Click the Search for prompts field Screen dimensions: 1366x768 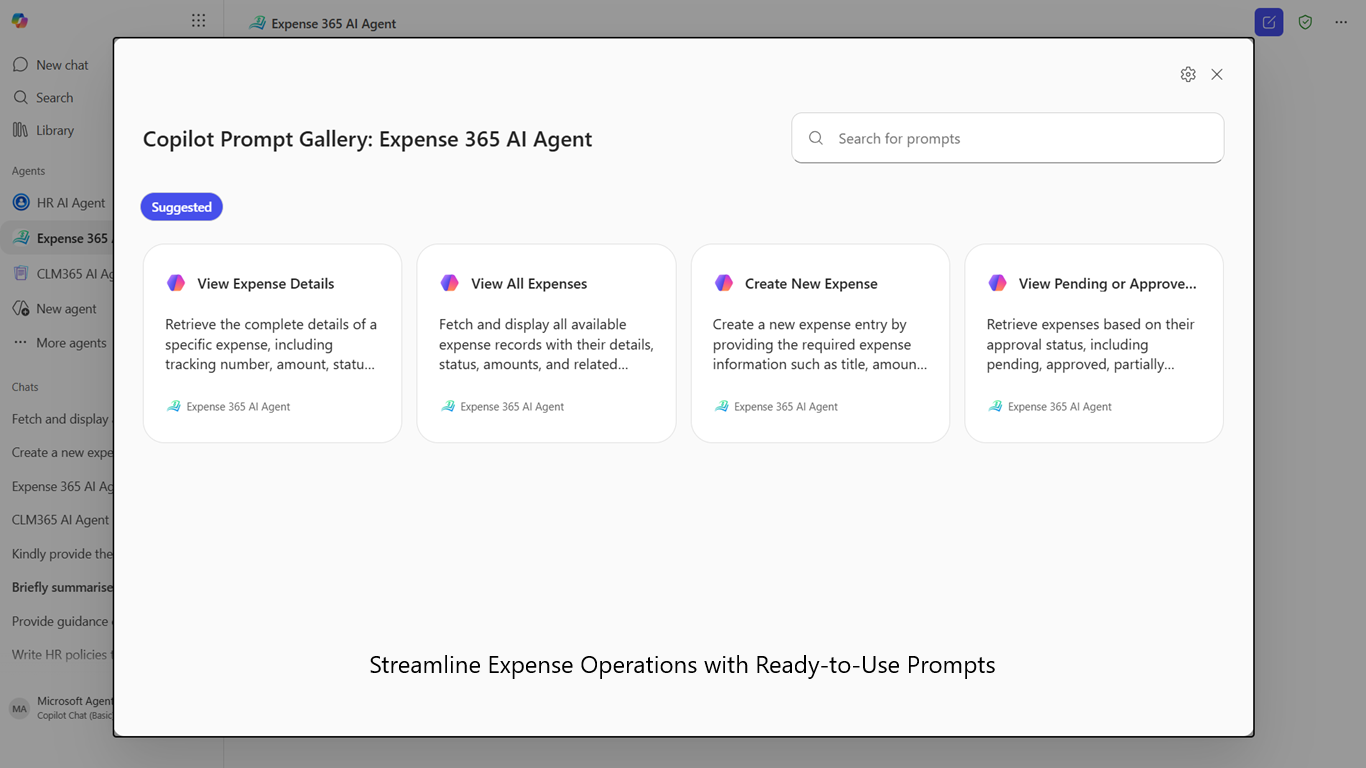click(x=1008, y=138)
